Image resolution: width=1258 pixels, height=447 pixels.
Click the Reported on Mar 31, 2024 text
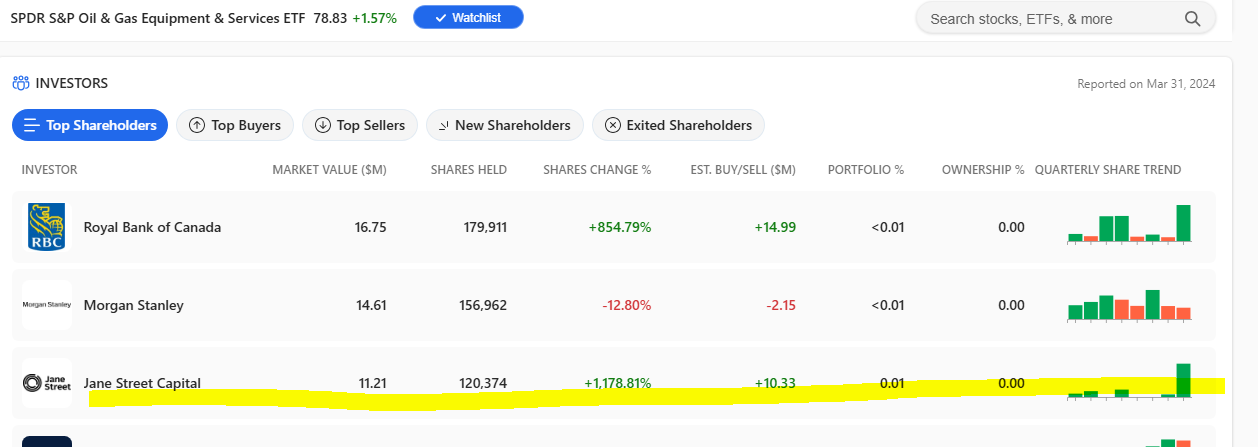[1146, 84]
